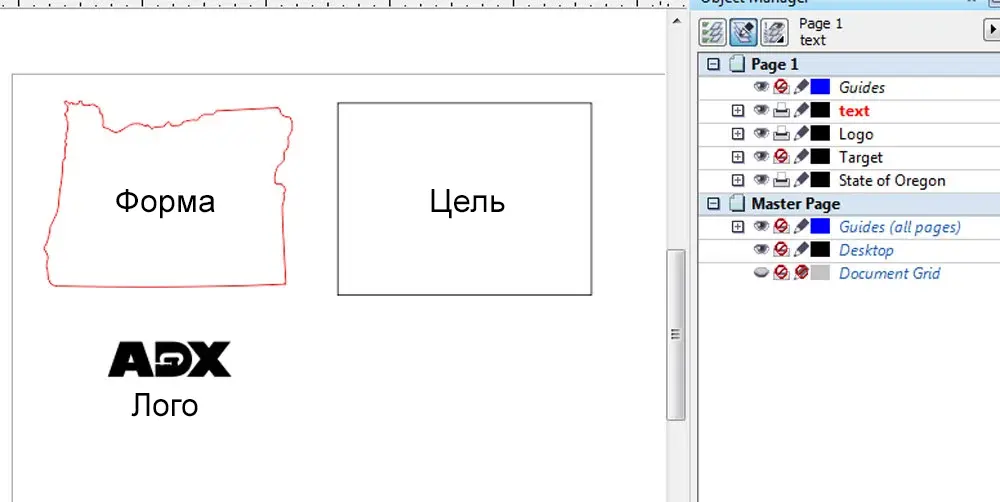The width and height of the screenshot is (1000, 502).
Task: Expand the Target layer node
Action: [738, 158]
